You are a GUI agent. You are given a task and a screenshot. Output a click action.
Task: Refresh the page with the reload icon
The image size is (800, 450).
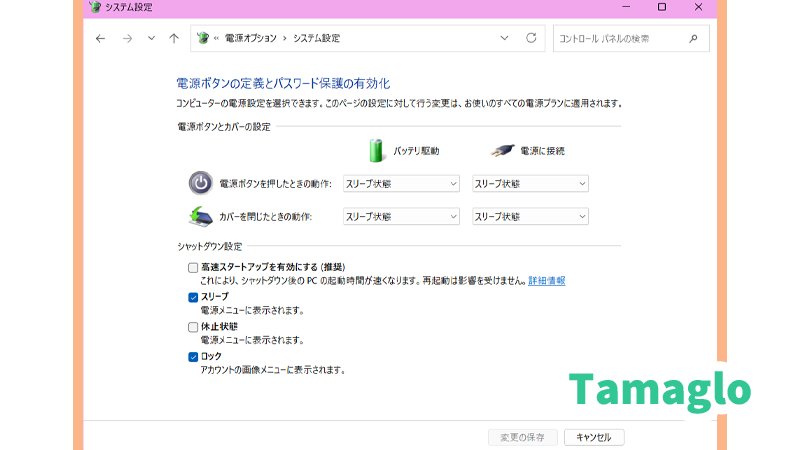click(531, 38)
